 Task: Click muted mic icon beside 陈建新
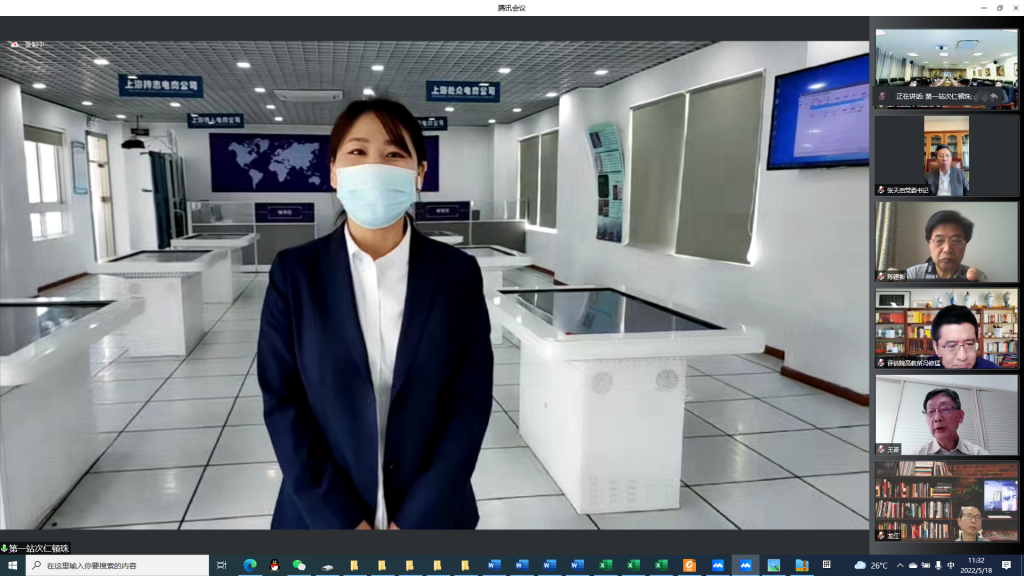tap(881, 276)
